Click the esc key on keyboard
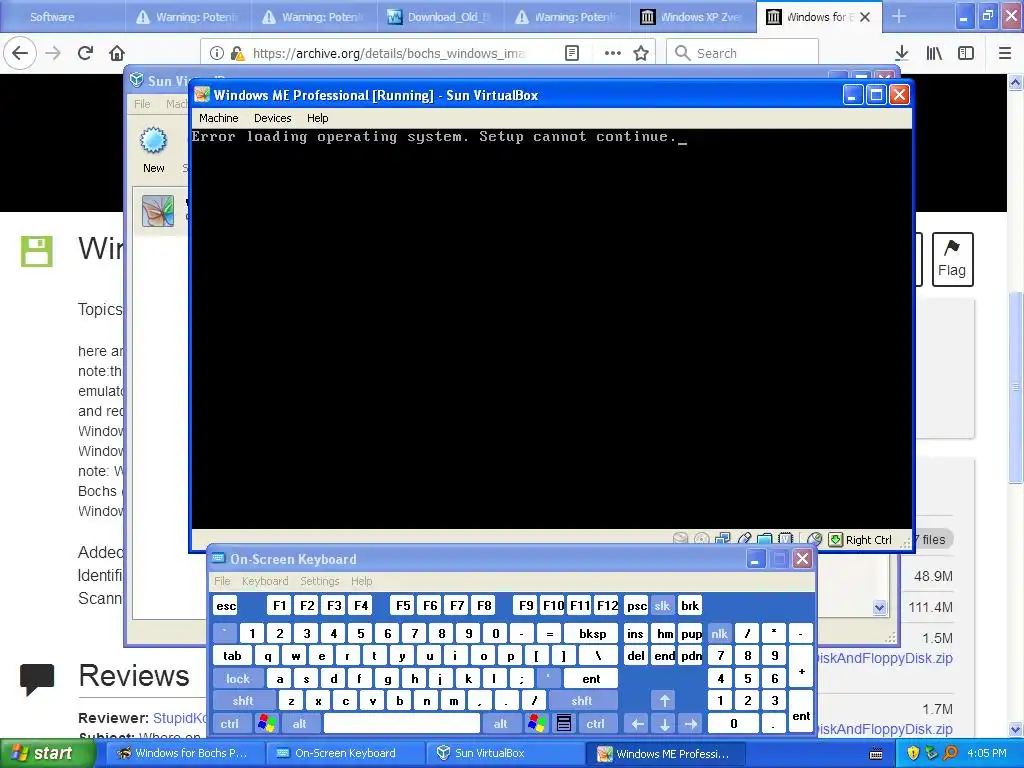 [226, 605]
